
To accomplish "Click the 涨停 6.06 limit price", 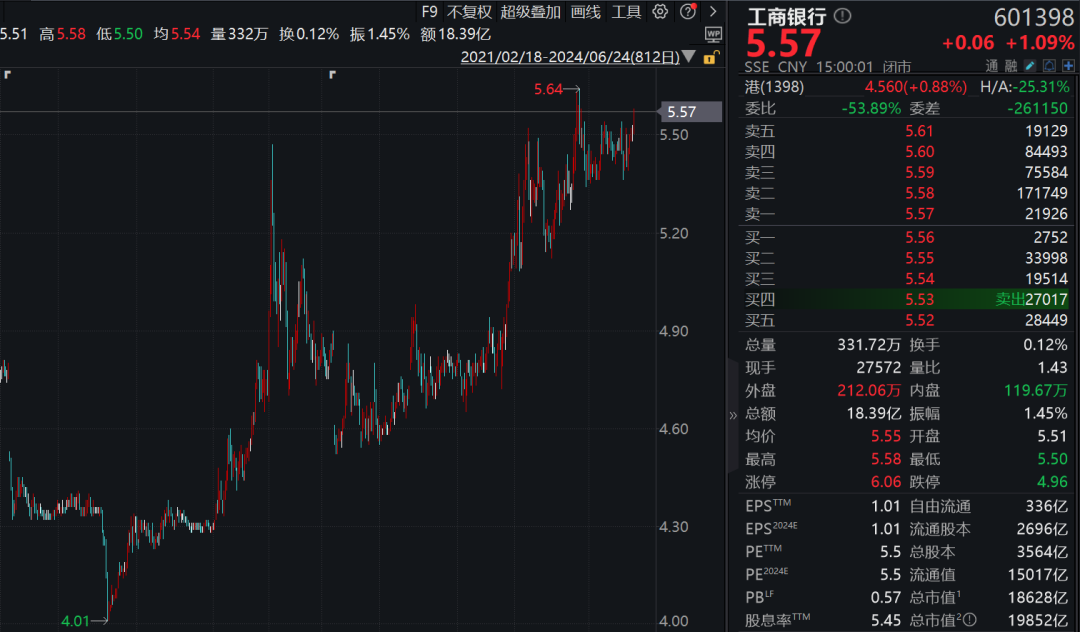I will point(886,482).
